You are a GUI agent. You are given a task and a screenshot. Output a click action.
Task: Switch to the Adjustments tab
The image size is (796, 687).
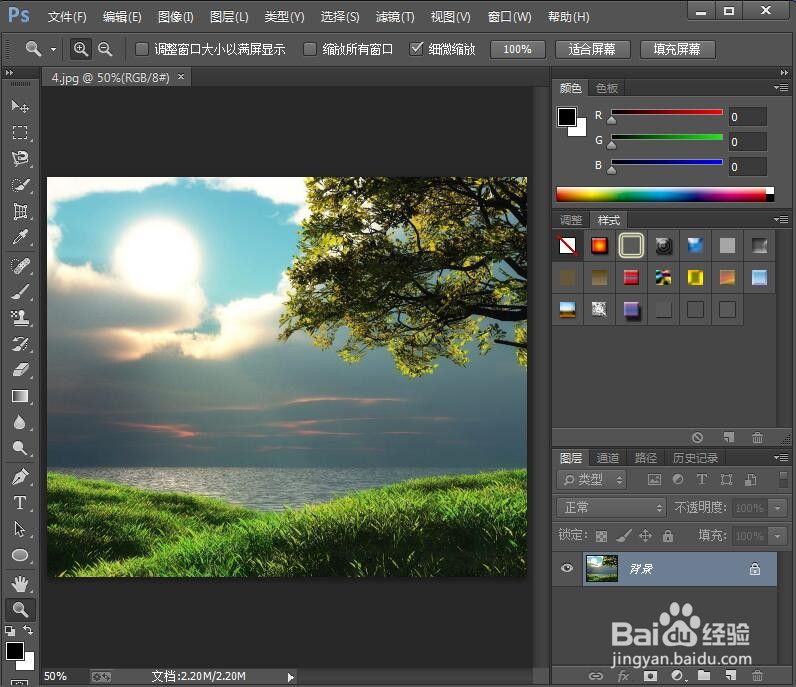(x=571, y=220)
